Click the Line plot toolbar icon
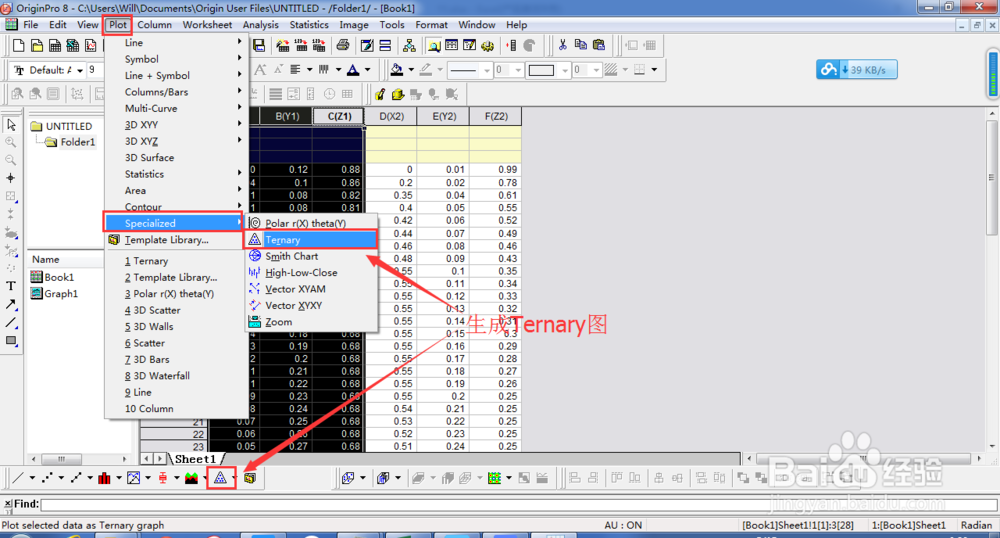This screenshot has height=538, width=1000. 18,477
